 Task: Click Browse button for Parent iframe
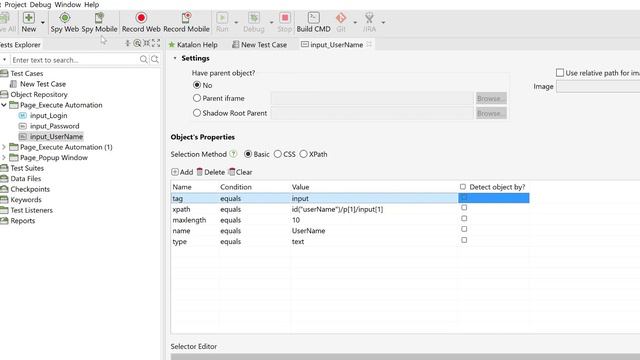pyautogui.click(x=491, y=98)
